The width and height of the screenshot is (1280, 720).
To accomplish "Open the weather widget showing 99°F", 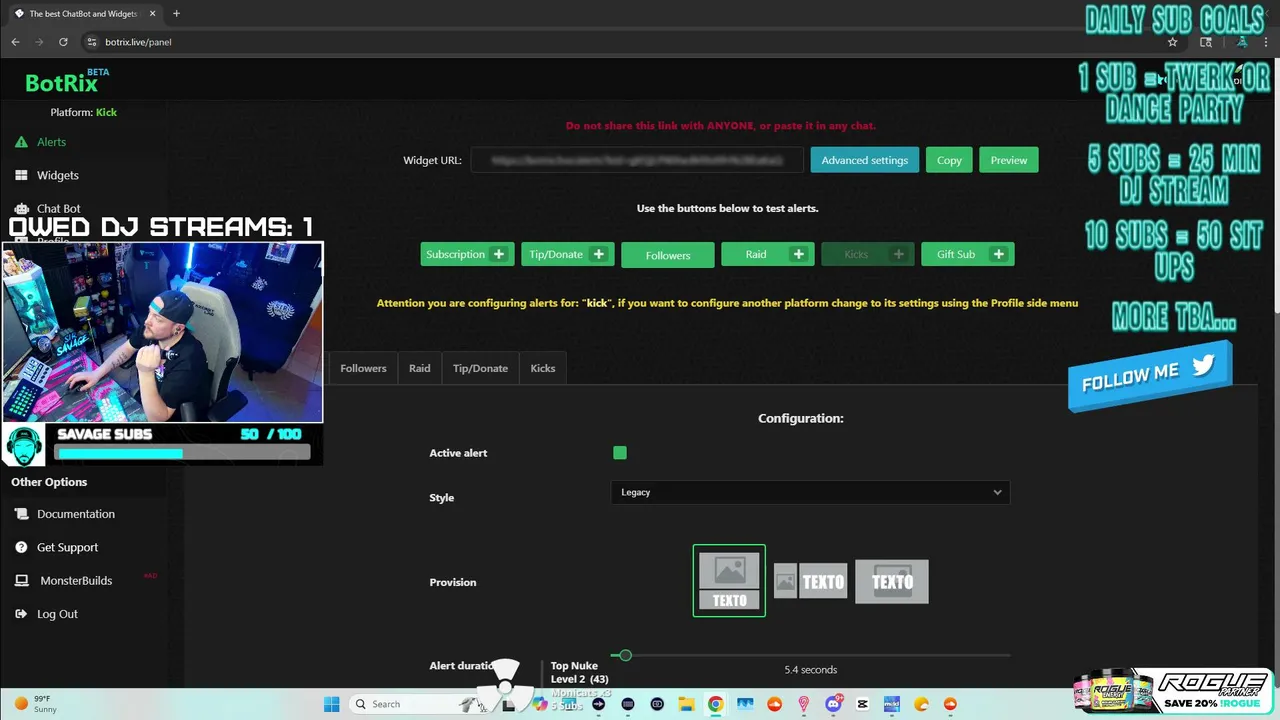I will tap(36, 704).
